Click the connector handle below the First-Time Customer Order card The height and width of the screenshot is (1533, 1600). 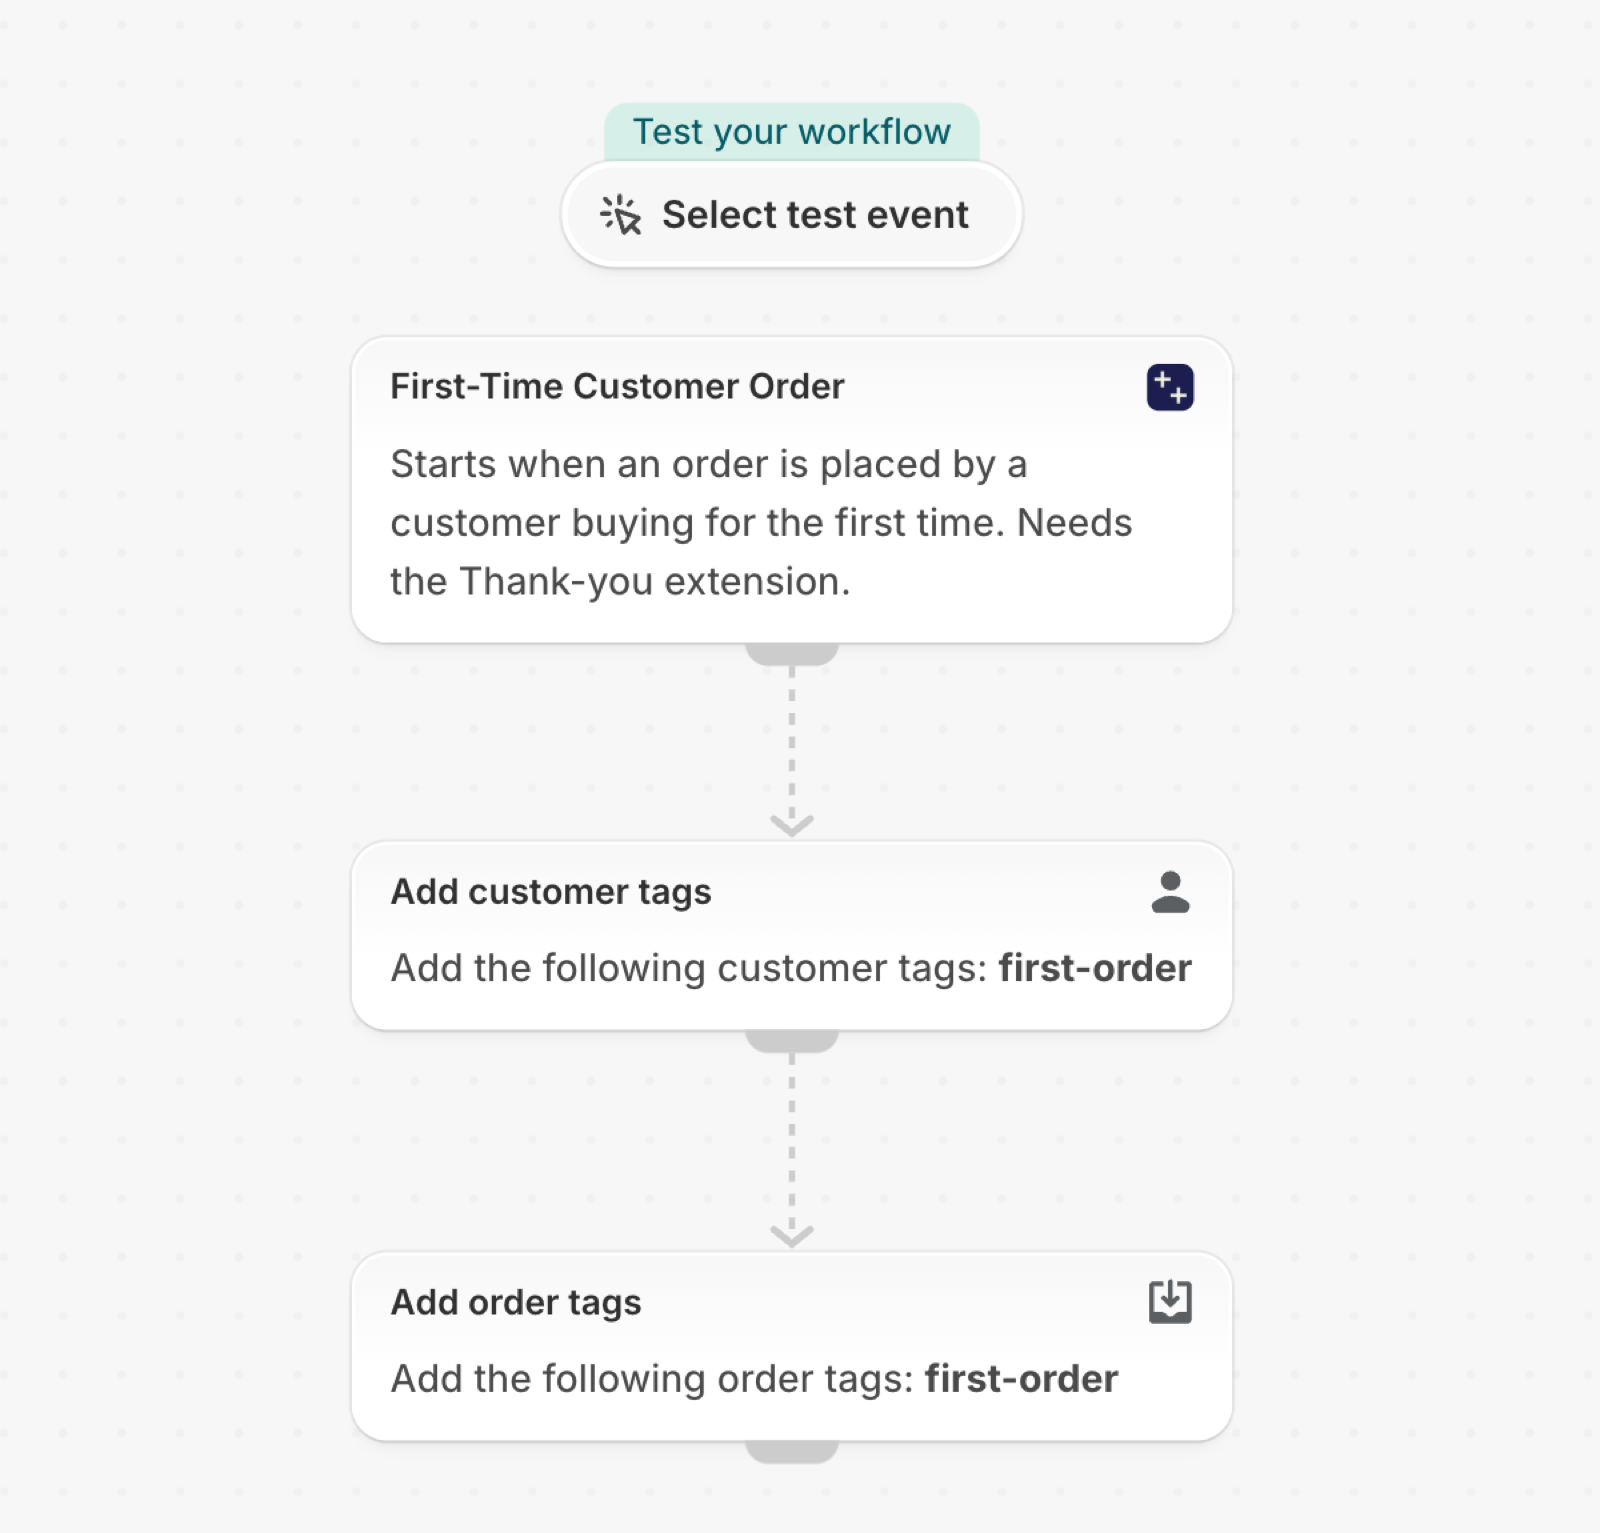point(791,654)
